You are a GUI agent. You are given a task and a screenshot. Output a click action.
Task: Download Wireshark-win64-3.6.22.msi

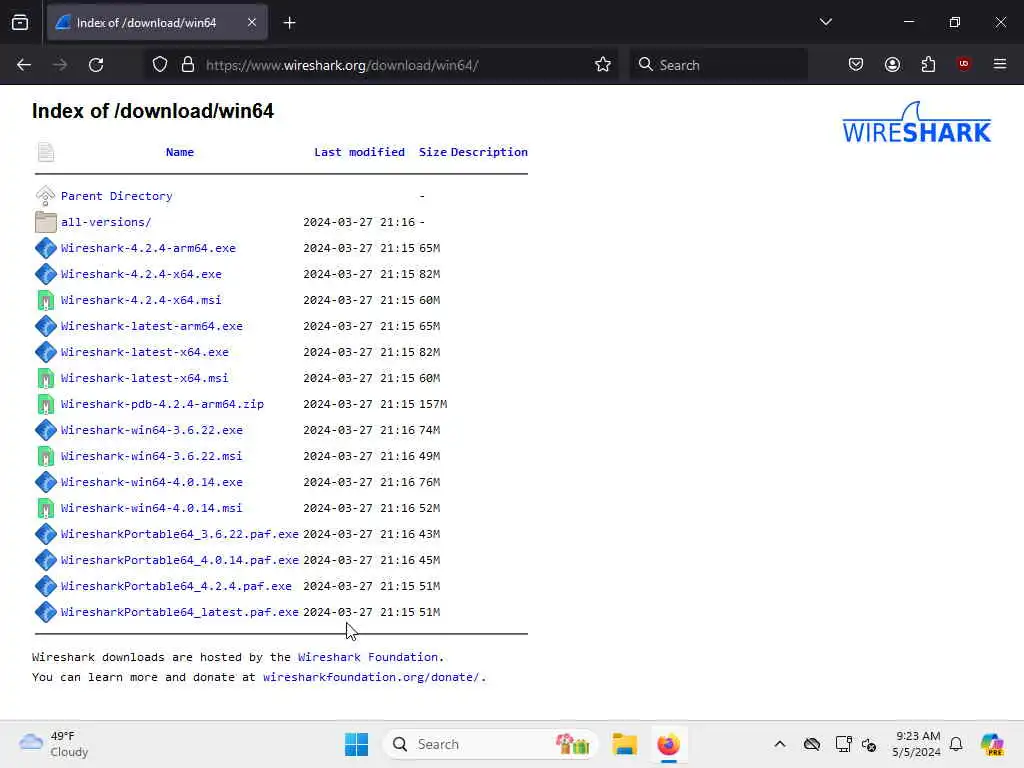(x=152, y=456)
